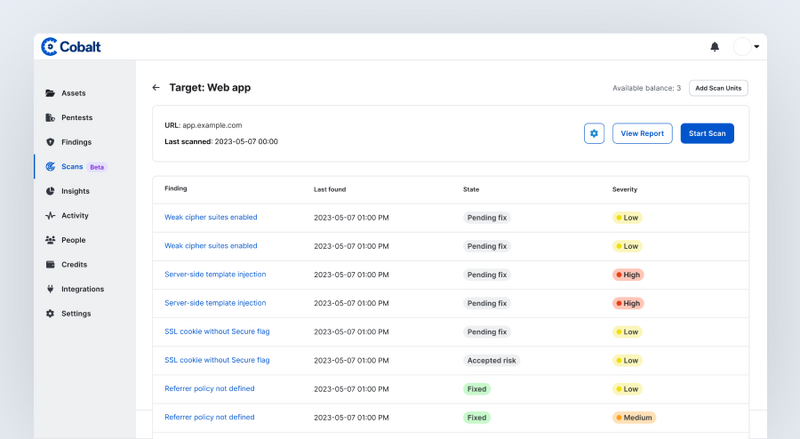
Task: Start Scan for the web app
Action: point(707,133)
